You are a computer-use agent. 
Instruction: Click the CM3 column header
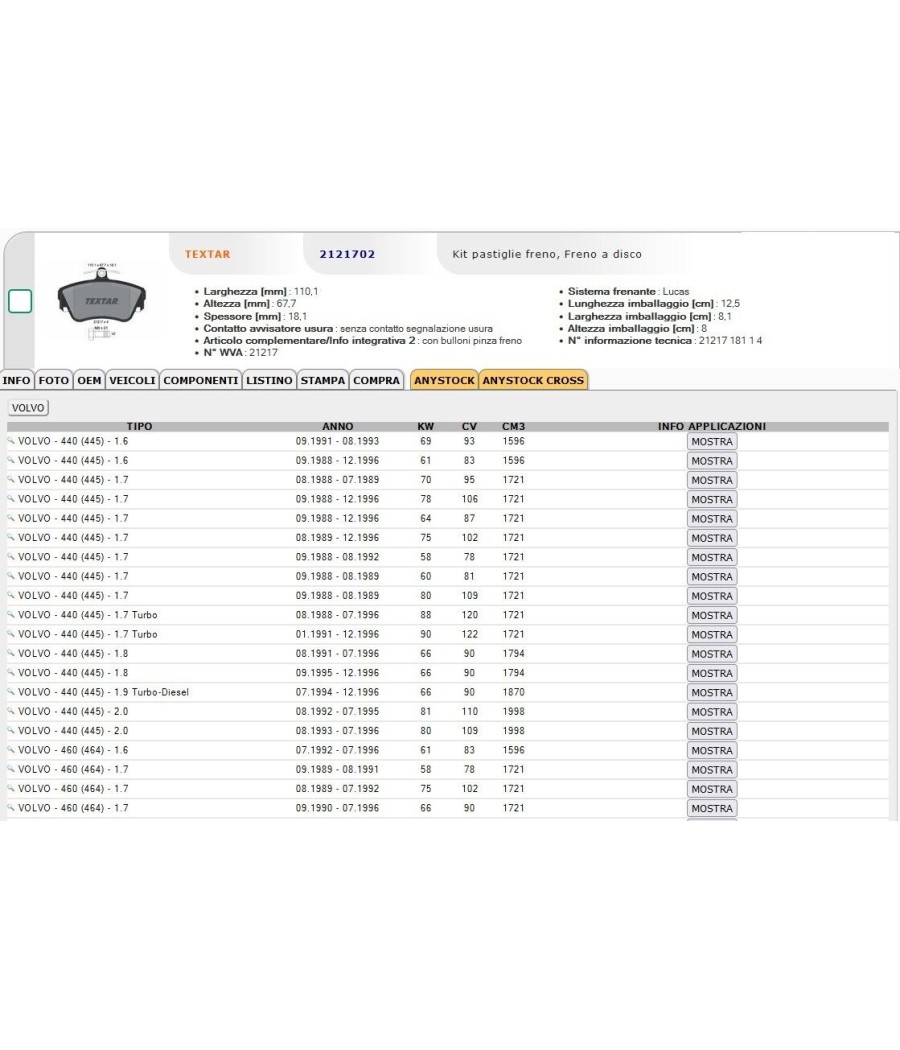(x=514, y=426)
